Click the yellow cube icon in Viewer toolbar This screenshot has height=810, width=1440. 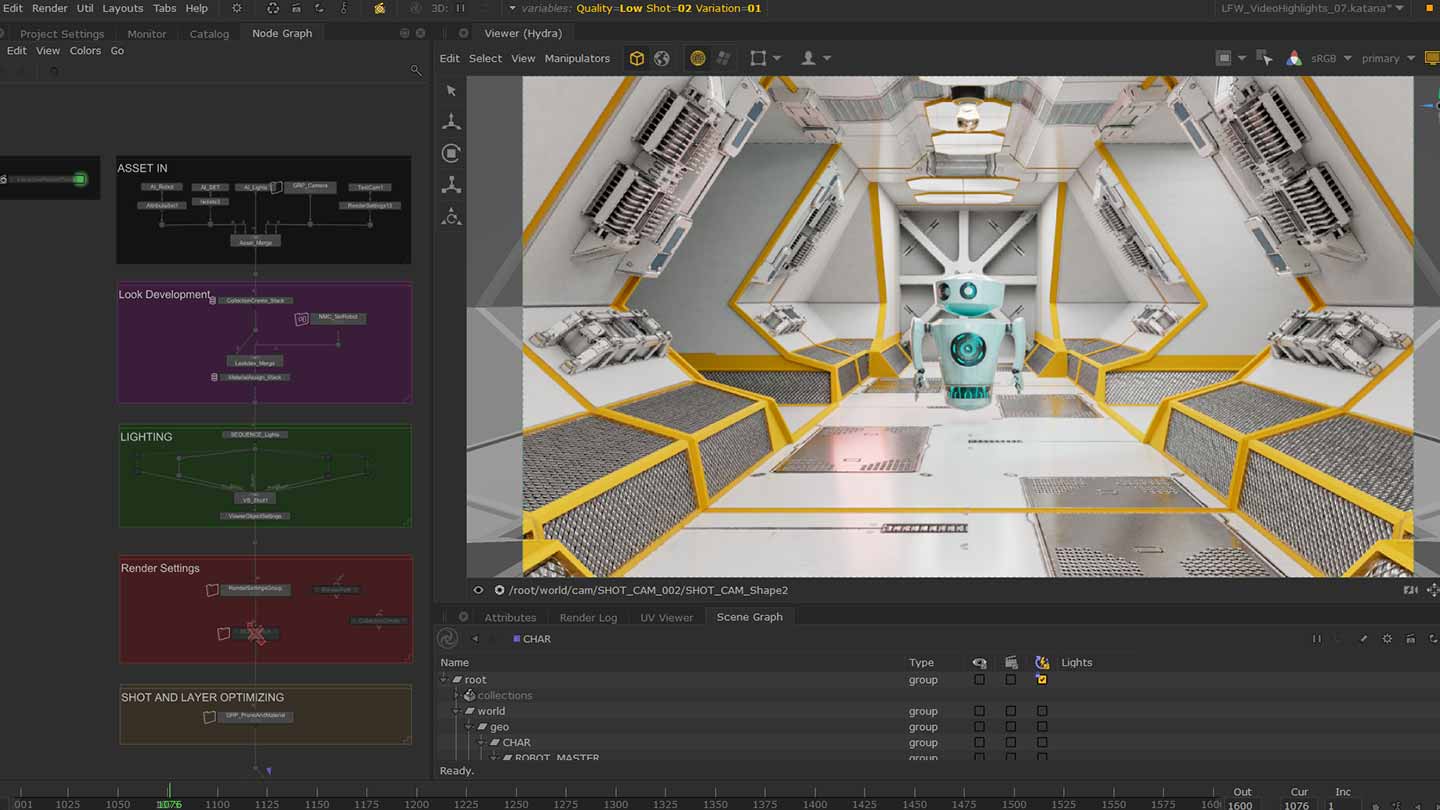click(x=637, y=59)
